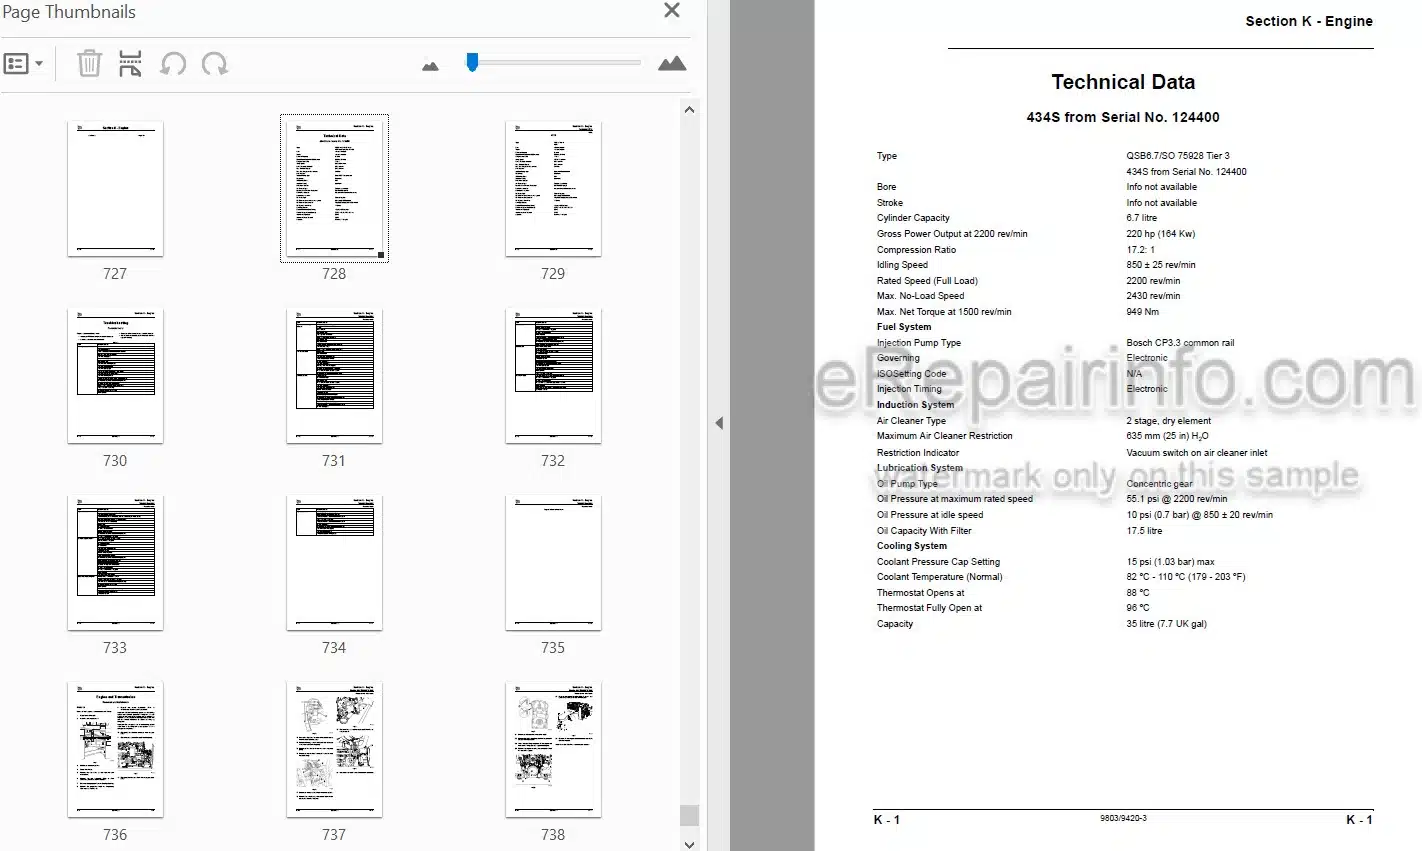Image resolution: width=1422 pixels, height=851 pixels.
Task: Click '949 Nm' torque value
Action: (1142, 312)
